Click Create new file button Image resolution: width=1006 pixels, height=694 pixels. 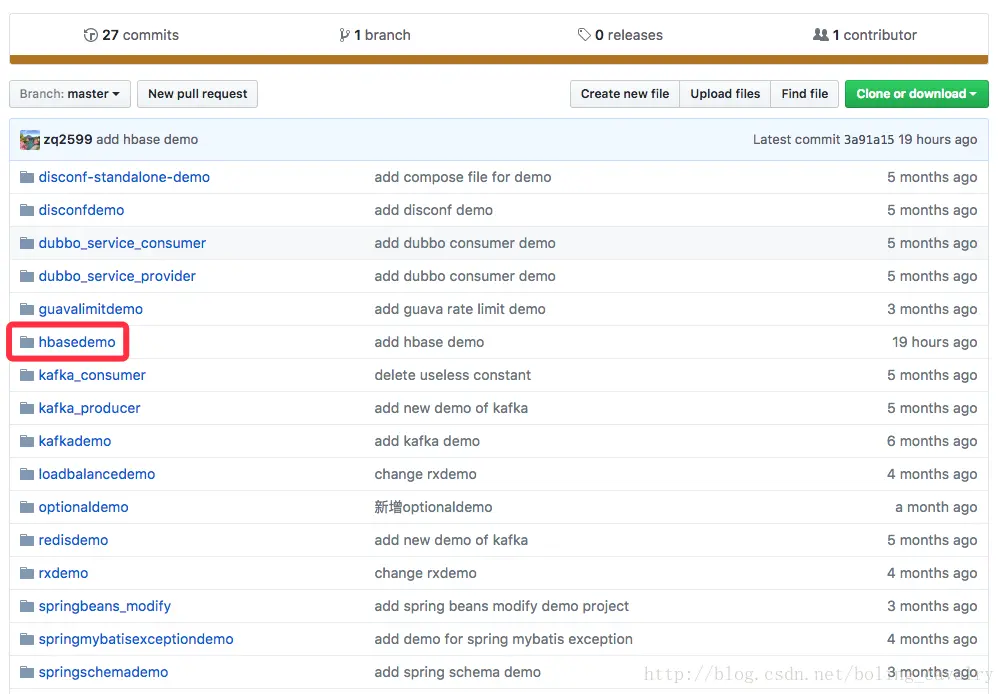625,94
